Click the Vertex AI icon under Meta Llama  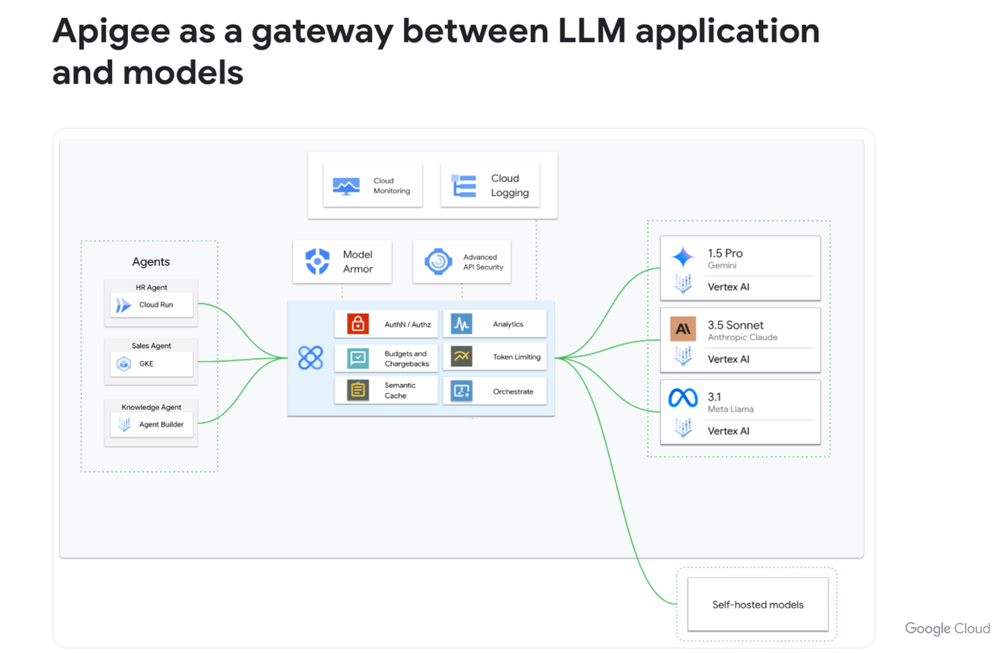683,428
